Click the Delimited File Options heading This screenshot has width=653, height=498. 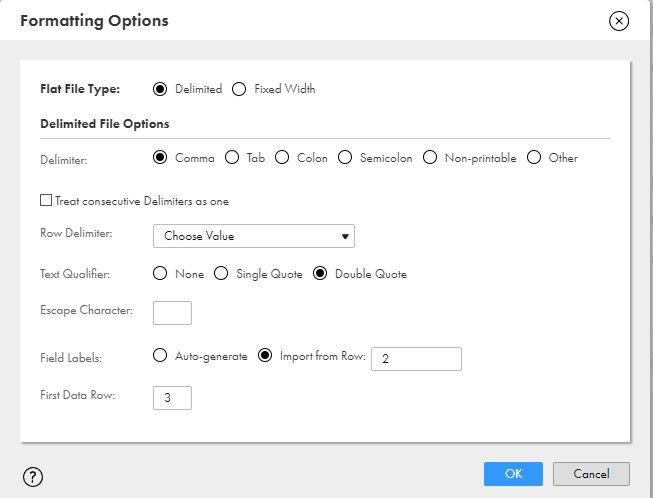[x=105, y=124]
